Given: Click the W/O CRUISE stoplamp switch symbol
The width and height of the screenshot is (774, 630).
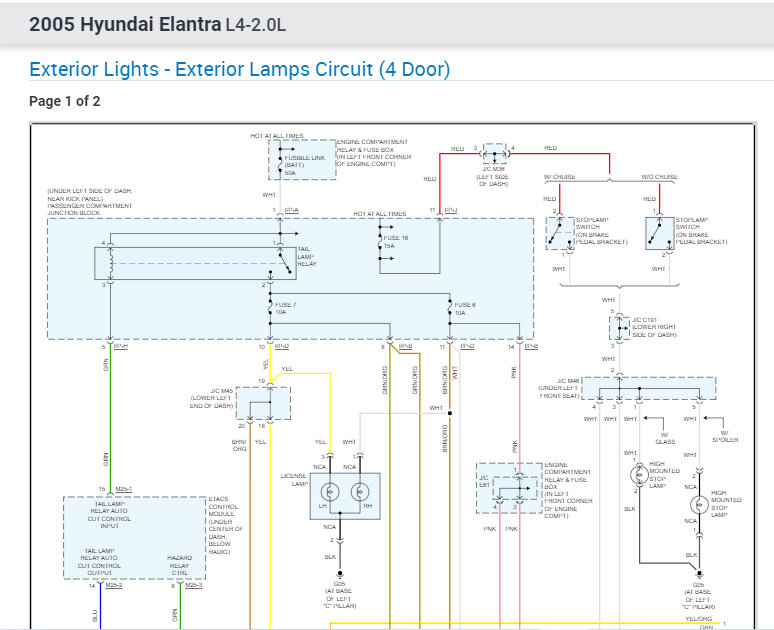Looking at the screenshot, I should coord(660,233).
